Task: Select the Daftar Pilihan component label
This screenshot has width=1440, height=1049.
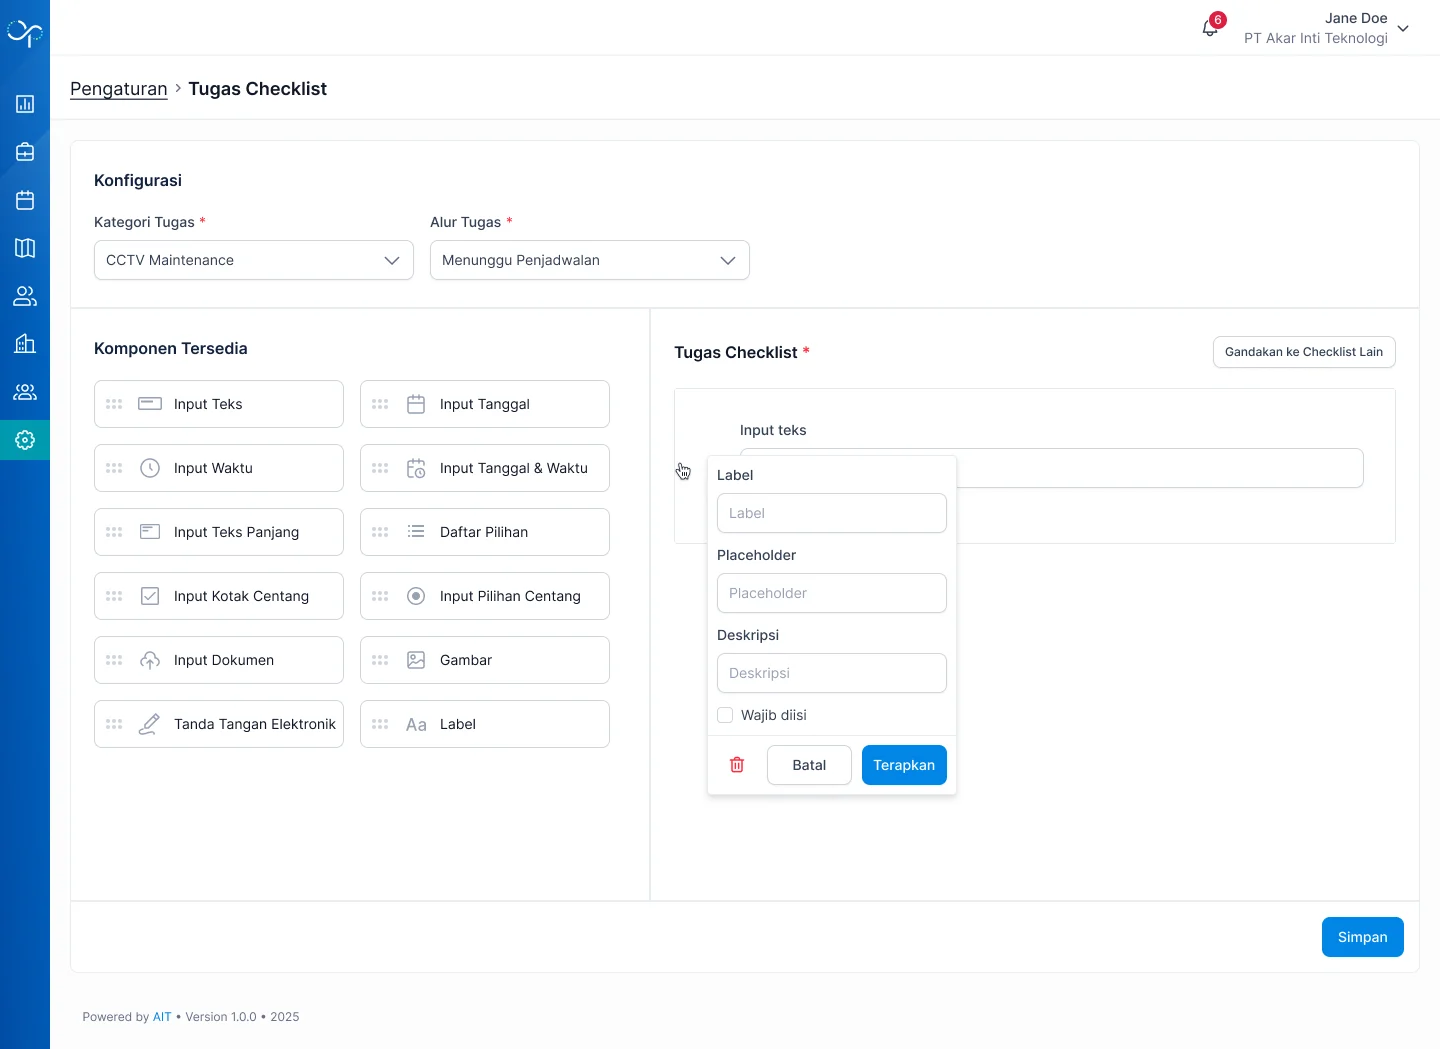Action: [484, 532]
